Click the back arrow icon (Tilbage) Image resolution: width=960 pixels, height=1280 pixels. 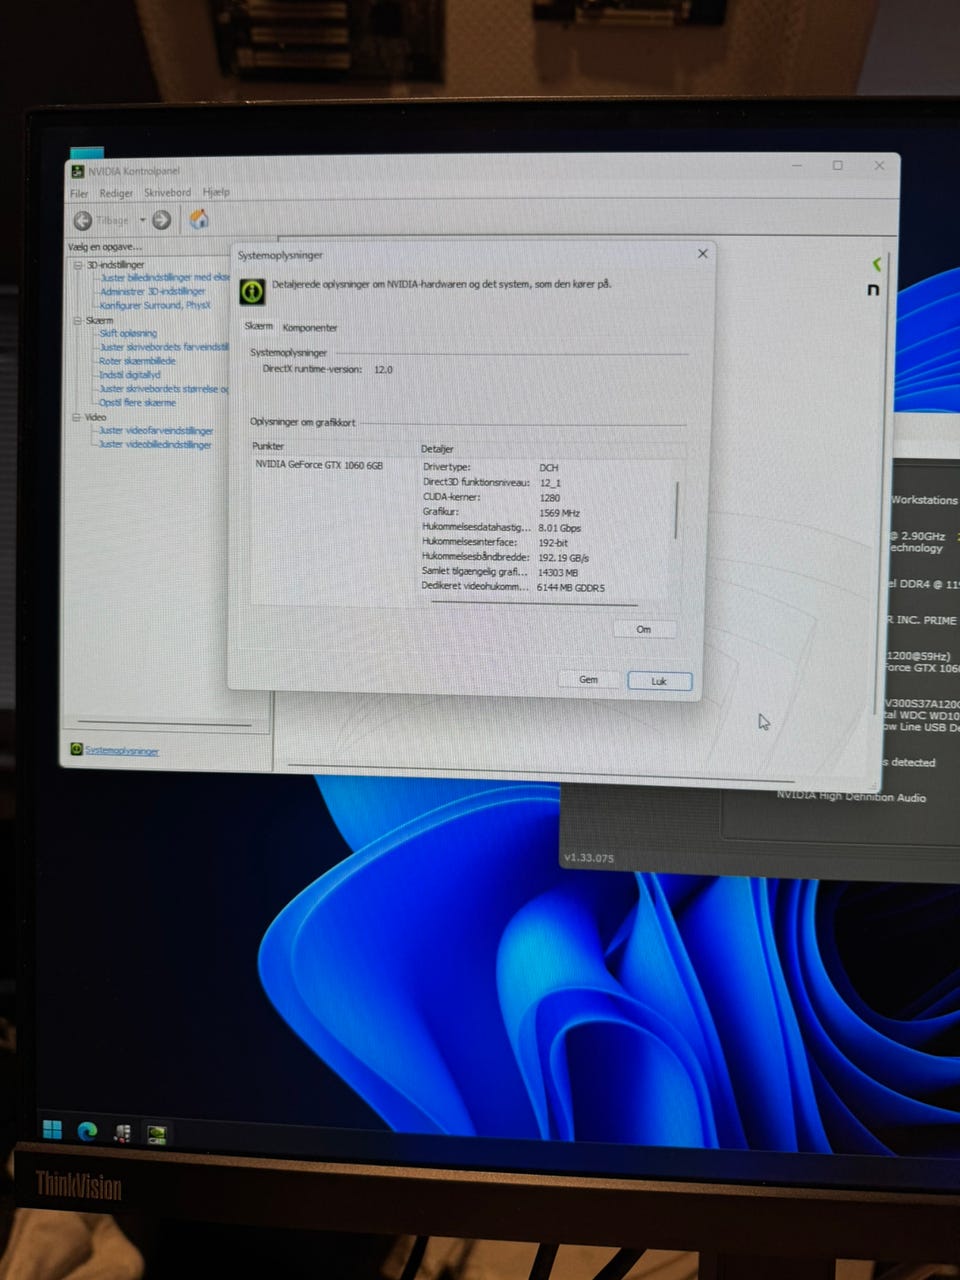point(83,220)
